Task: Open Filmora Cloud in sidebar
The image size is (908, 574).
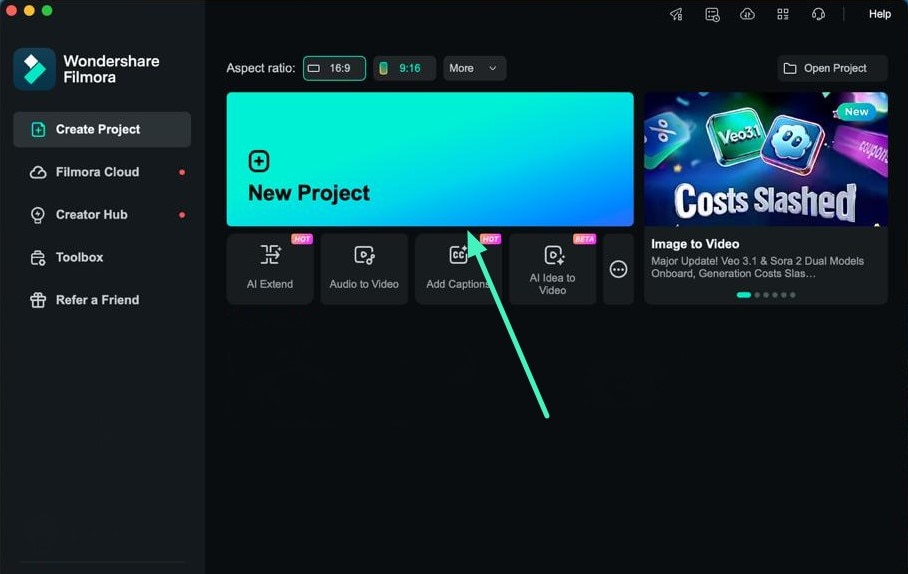Action: click(102, 172)
